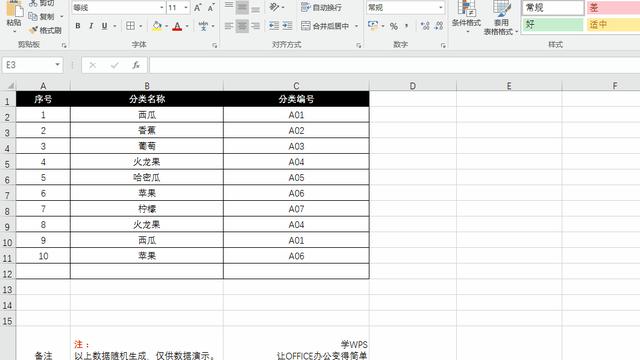Image resolution: width=640 pixels, height=360 pixels.
Task: Select cell containing 哈密瓜
Action: (x=147, y=178)
